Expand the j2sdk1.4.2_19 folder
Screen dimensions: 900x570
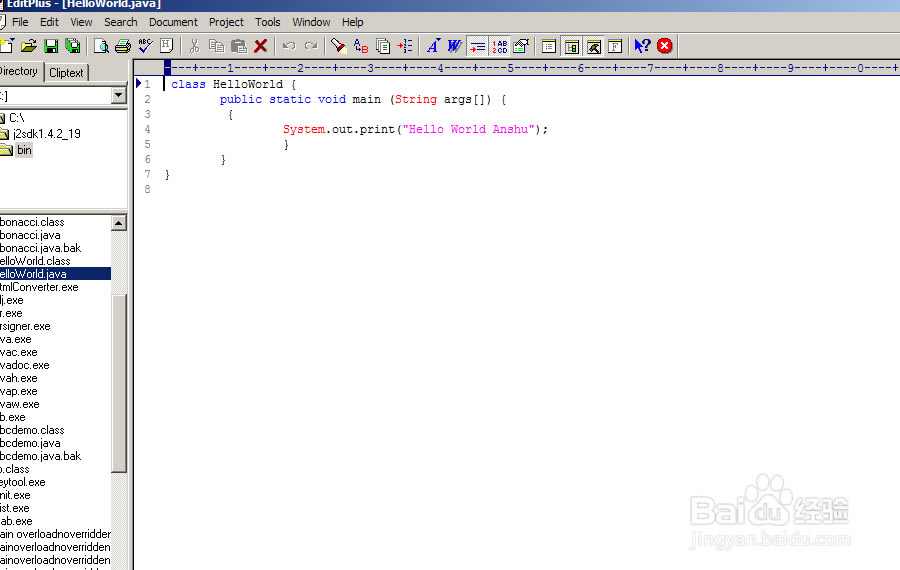pyautogui.click(x=47, y=134)
